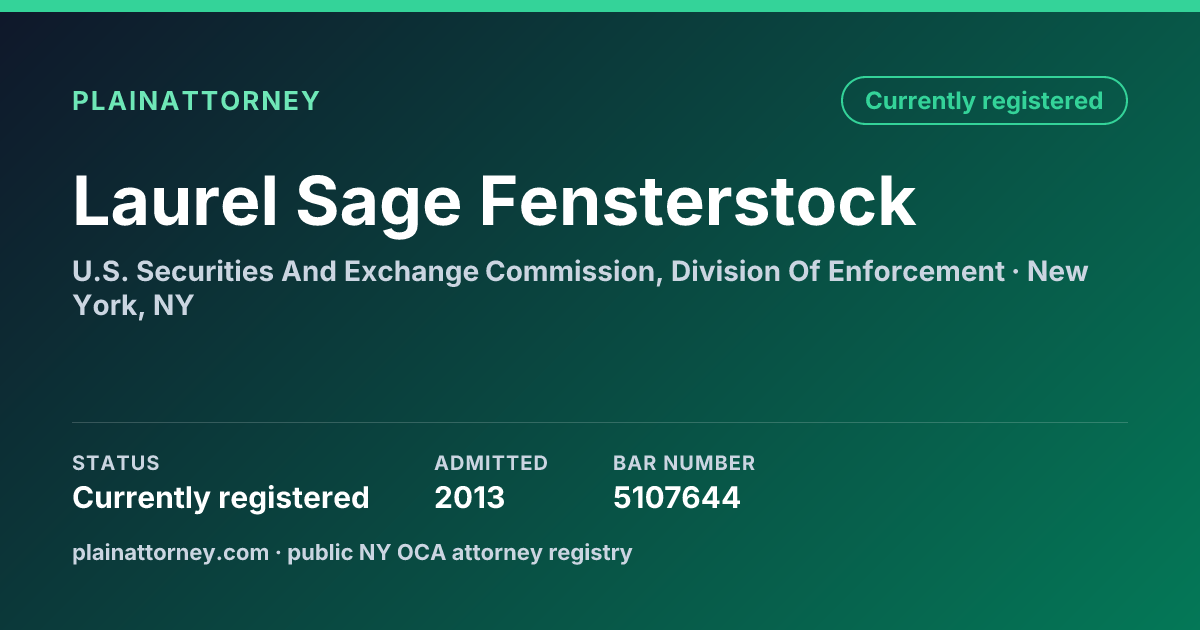Select the first name Laurel in heading
Viewport: 1200px width, 630px height.
[x=175, y=201]
